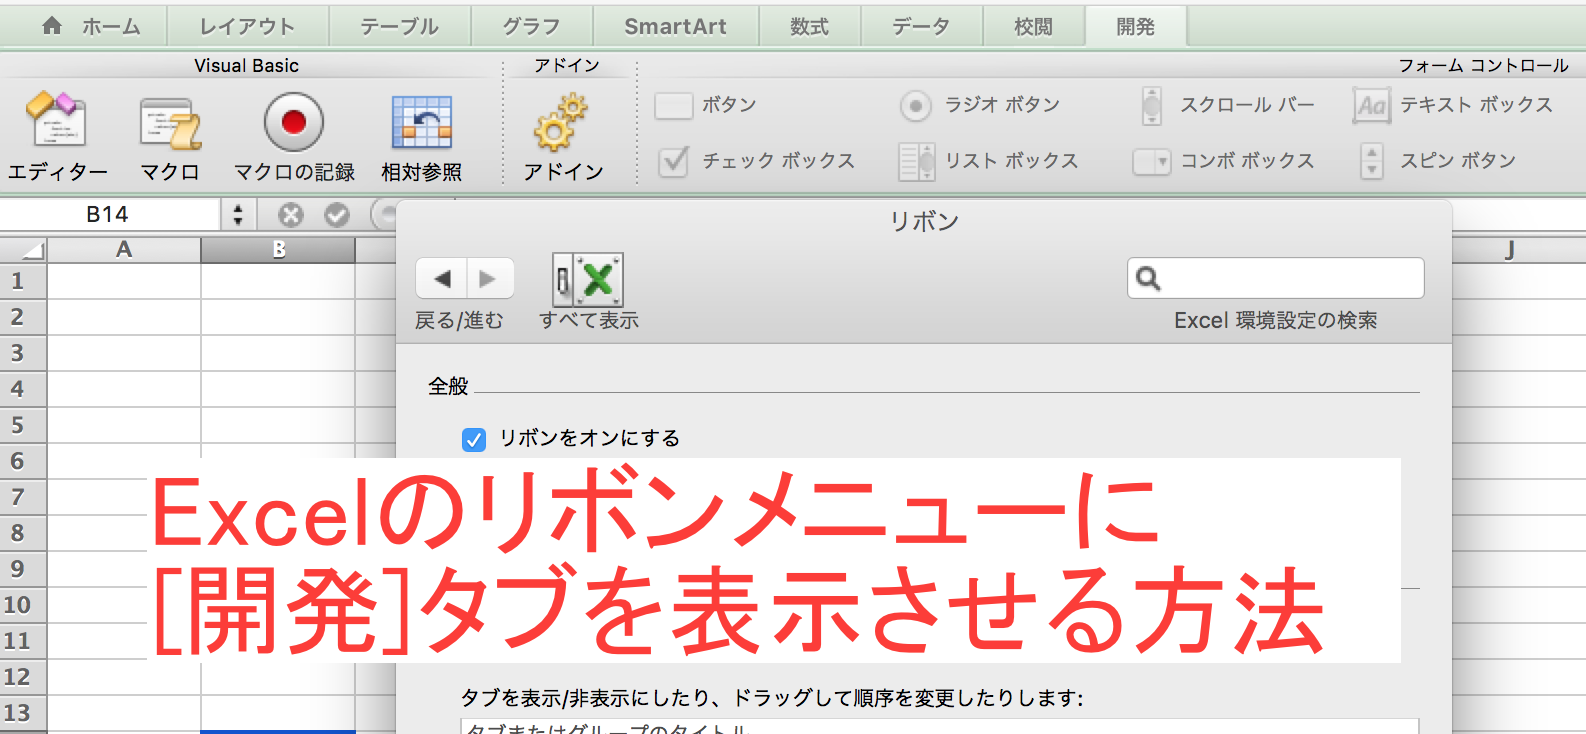Click the 全般 section heading text

coord(448,386)
